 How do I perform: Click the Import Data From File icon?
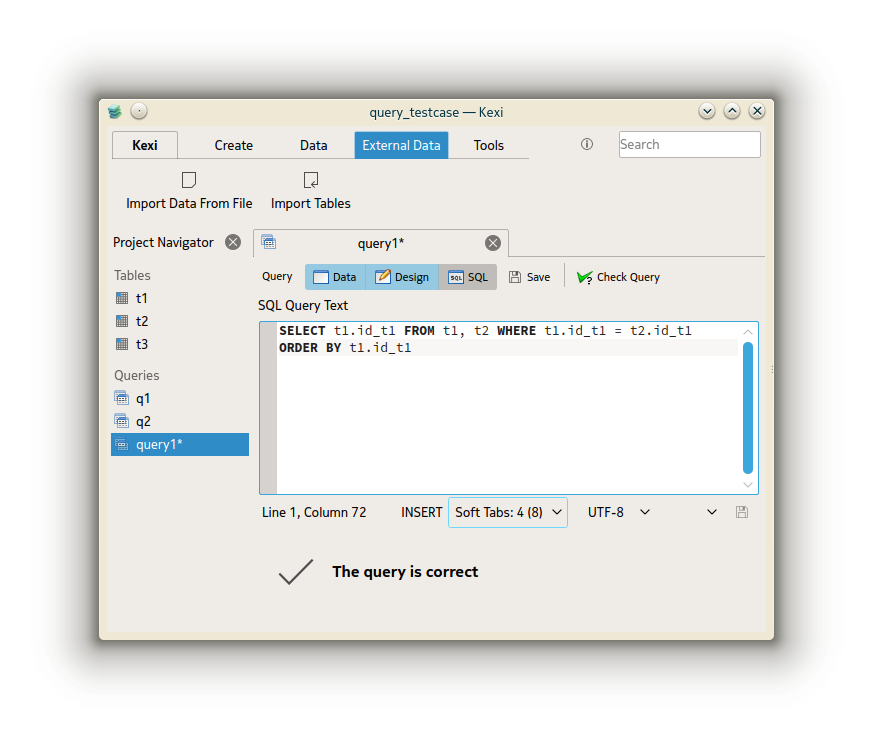(x=189, y=180)
